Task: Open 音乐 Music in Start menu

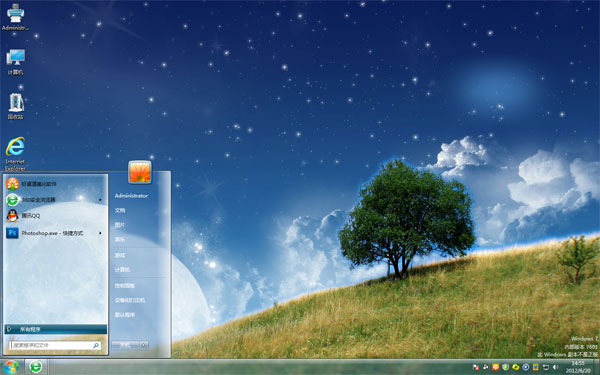Action: click(x=120, y=240)
